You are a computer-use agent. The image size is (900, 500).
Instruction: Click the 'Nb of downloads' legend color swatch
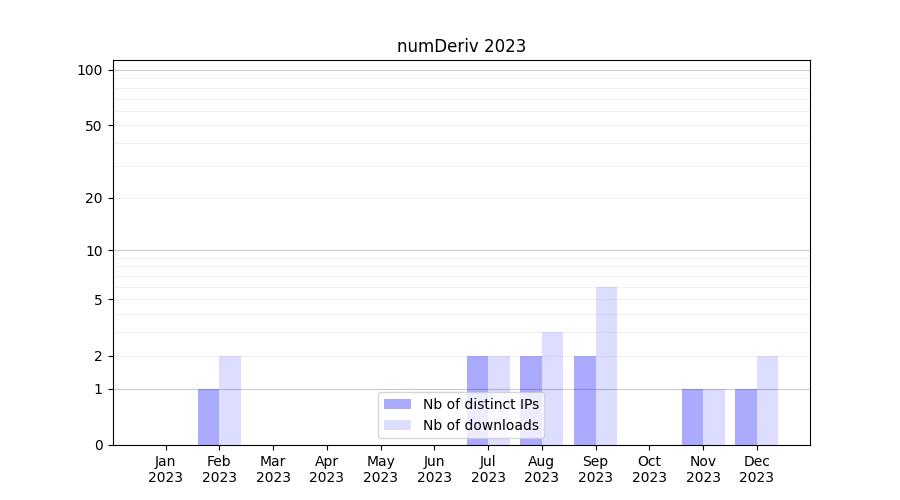point(397,425)
